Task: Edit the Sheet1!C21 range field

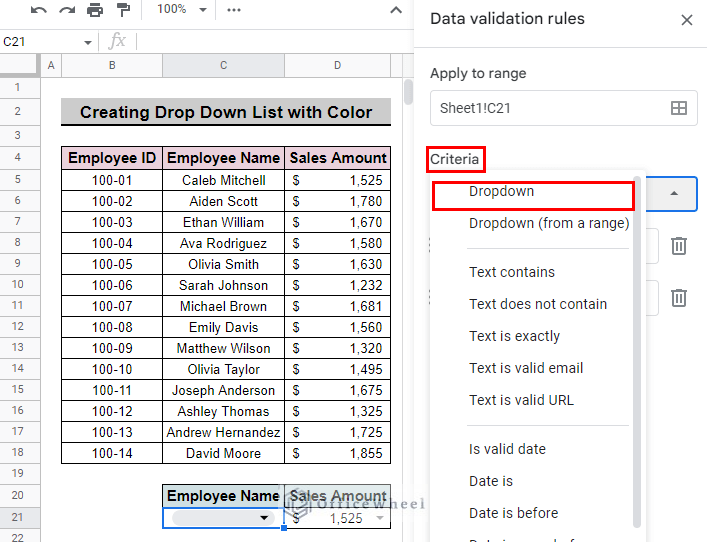Action: pos(549,108)
